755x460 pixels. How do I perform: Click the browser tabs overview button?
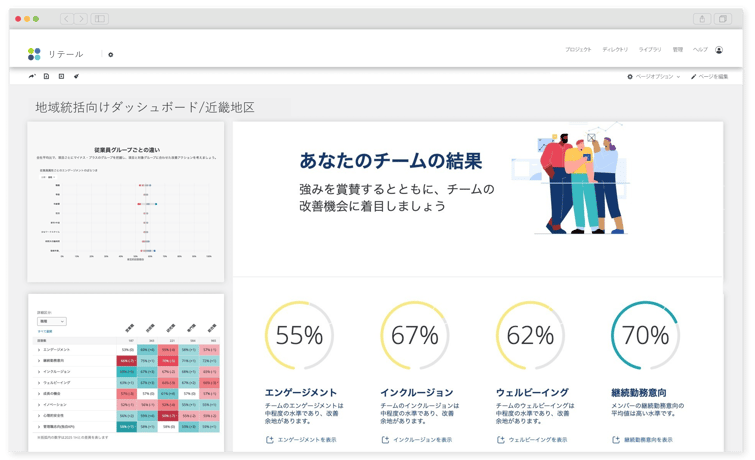tap(723, 19)
